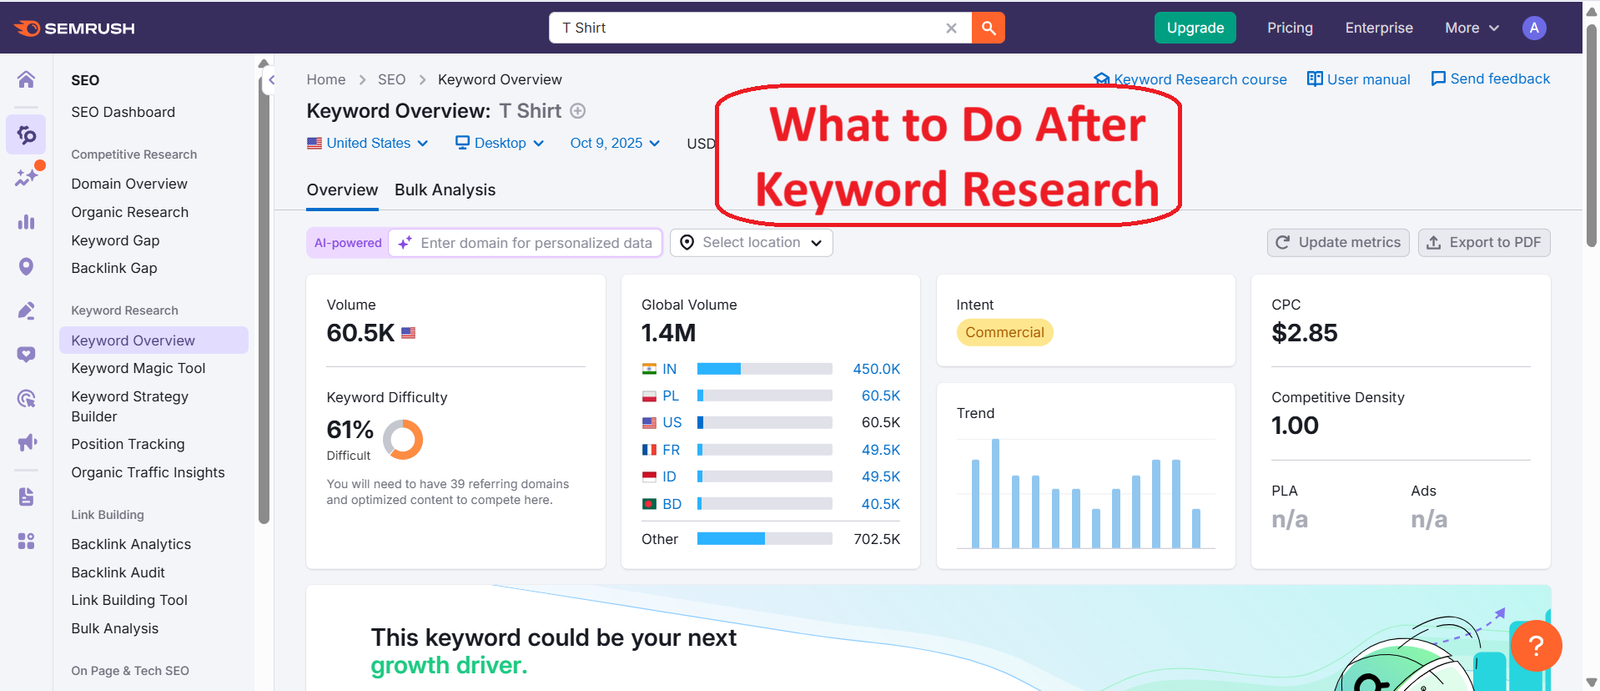Viewport: 1600px width, 691px height.
Task: Select Domain Overview in sidebar
Action: (x=129, y=184)
